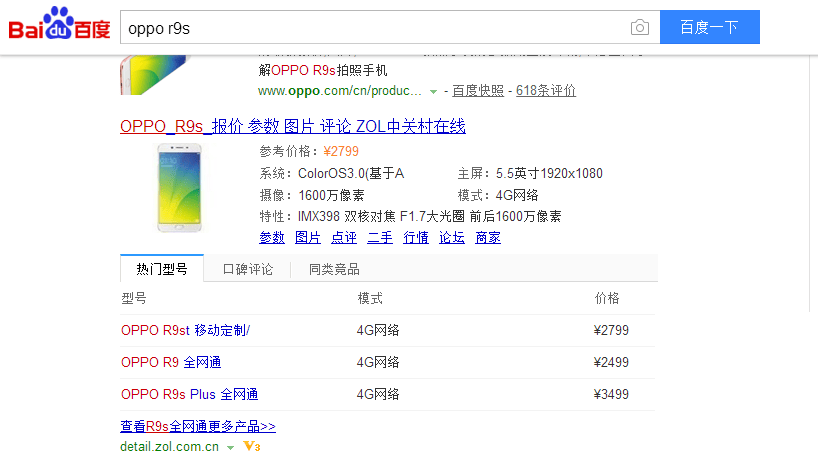
Task: Click the 百度一下 search button
Action: click(x=709, y=27)
